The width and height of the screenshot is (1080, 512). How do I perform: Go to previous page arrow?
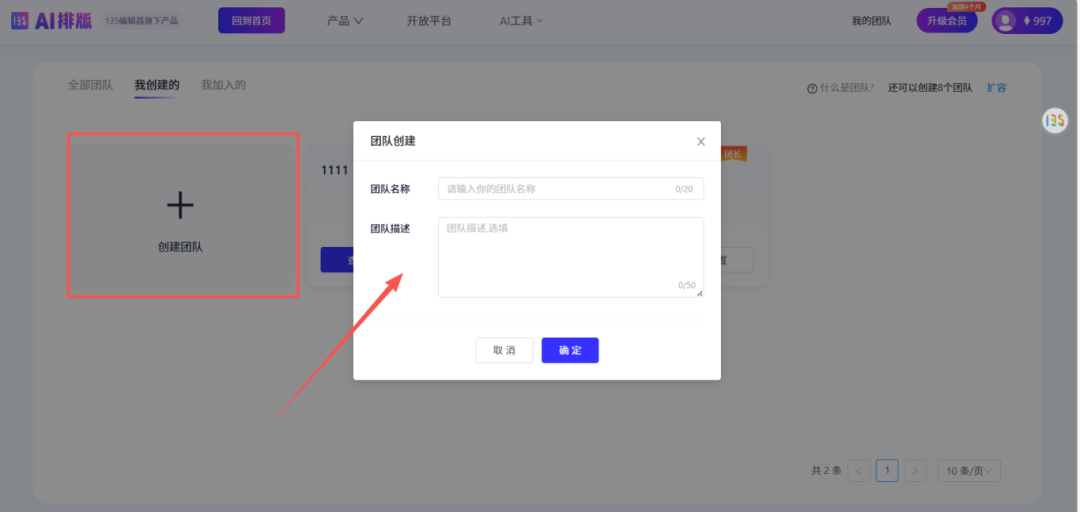(x=859, y=471)
